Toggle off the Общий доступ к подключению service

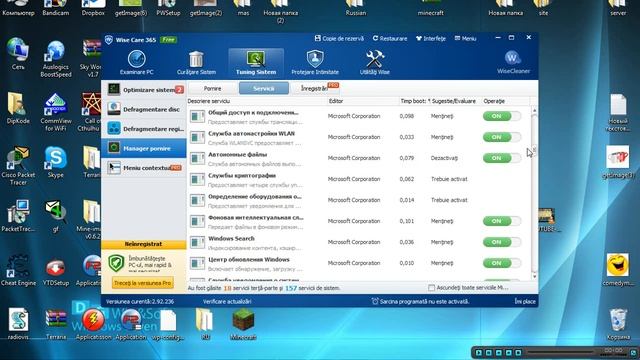(502, 116)
